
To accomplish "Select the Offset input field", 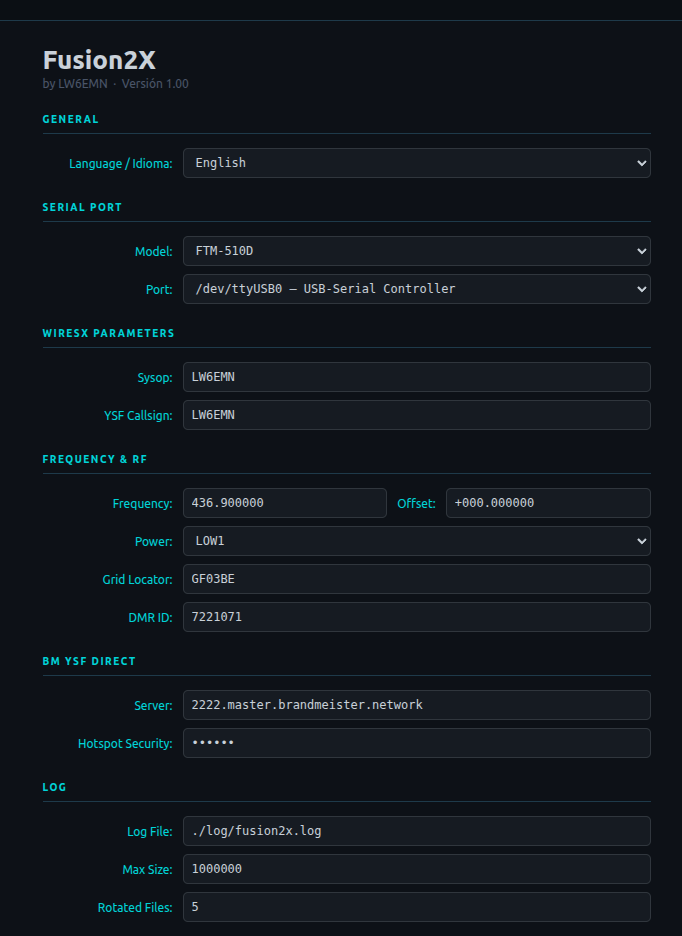I will (x=548, y=503).
